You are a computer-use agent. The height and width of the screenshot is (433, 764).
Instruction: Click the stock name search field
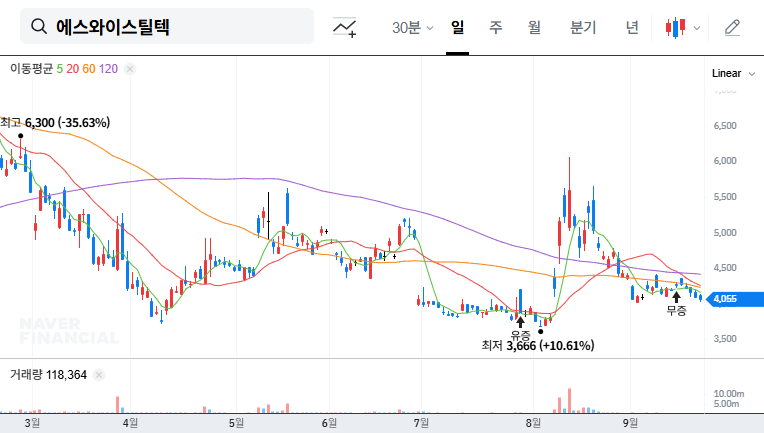[167, 26]
